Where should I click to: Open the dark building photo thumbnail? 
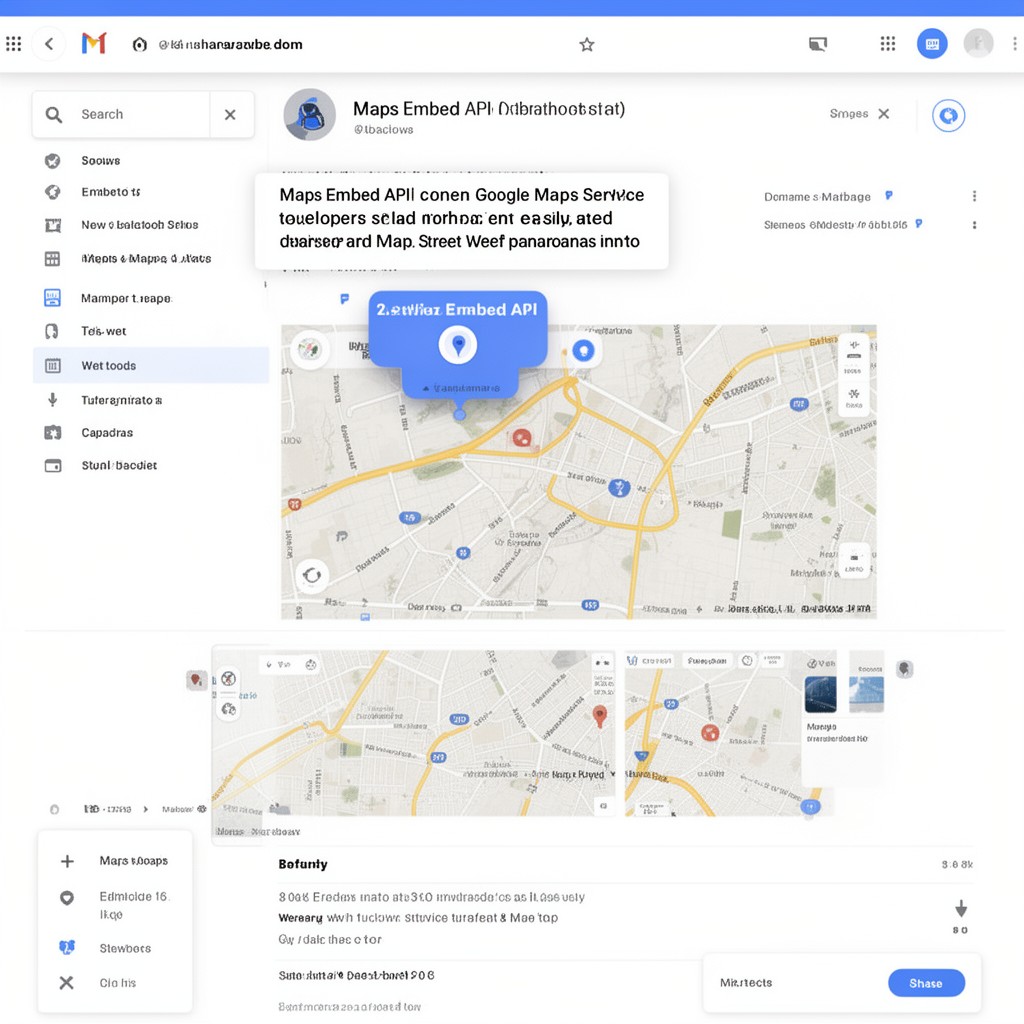[820, 694]
